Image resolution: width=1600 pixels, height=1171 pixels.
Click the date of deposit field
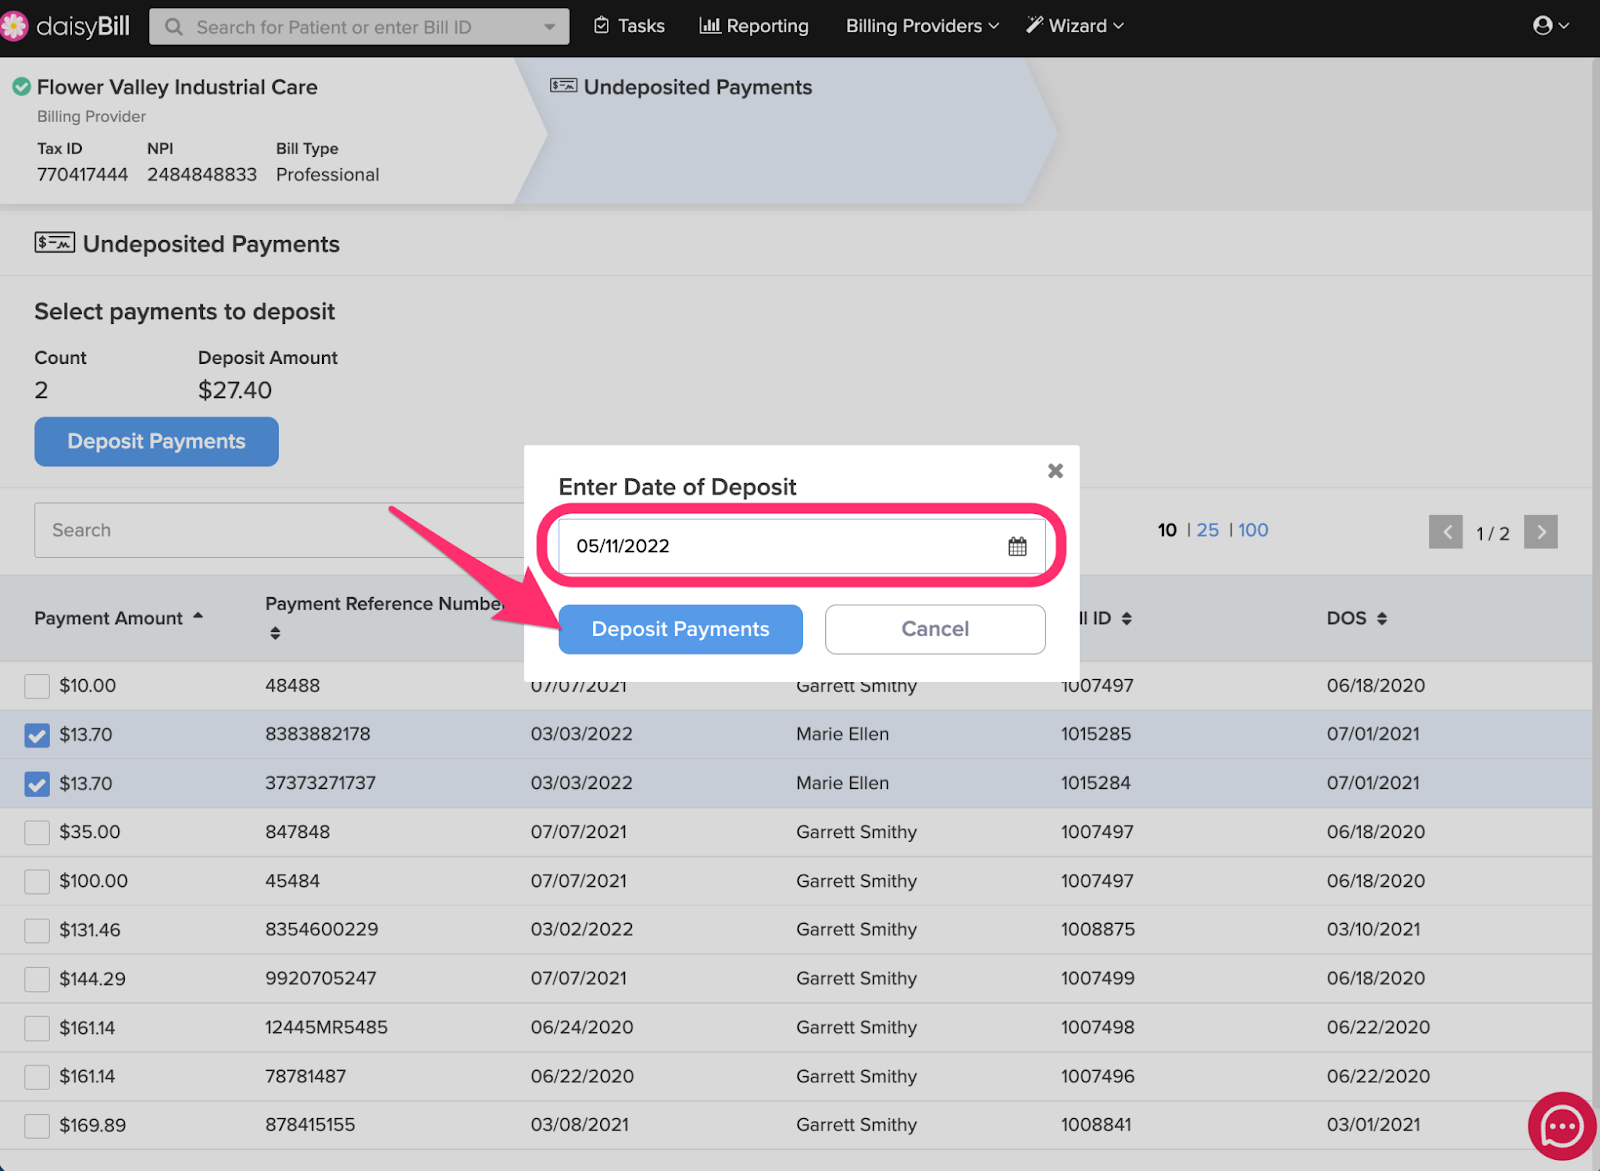pyautogui.click(x=802, y=546)
